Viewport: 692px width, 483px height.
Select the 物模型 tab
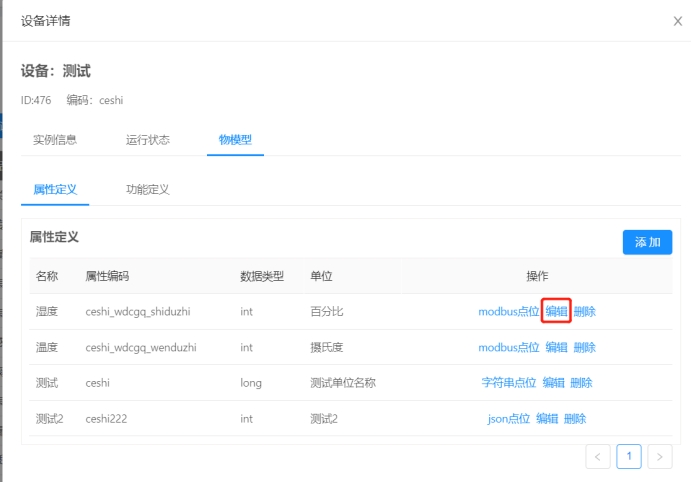point(236,140)
